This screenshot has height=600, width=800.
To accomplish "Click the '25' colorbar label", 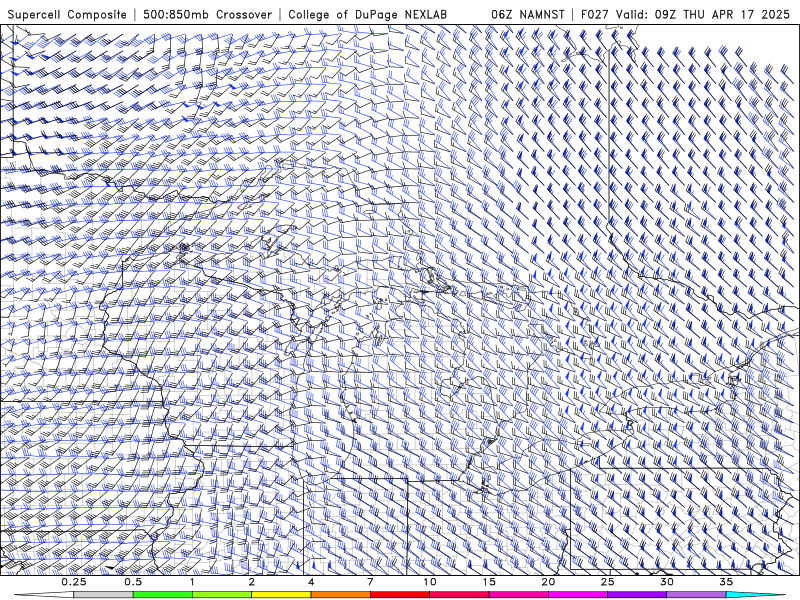I will (607, 582).
